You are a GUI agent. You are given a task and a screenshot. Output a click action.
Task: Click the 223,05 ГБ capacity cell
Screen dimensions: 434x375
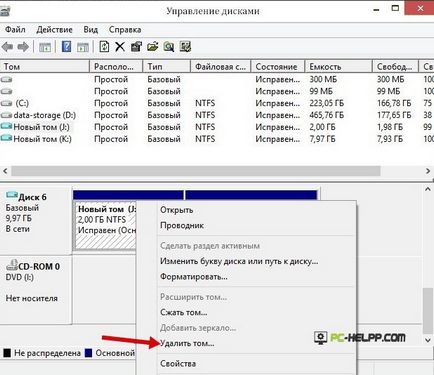tap(327, 103)
